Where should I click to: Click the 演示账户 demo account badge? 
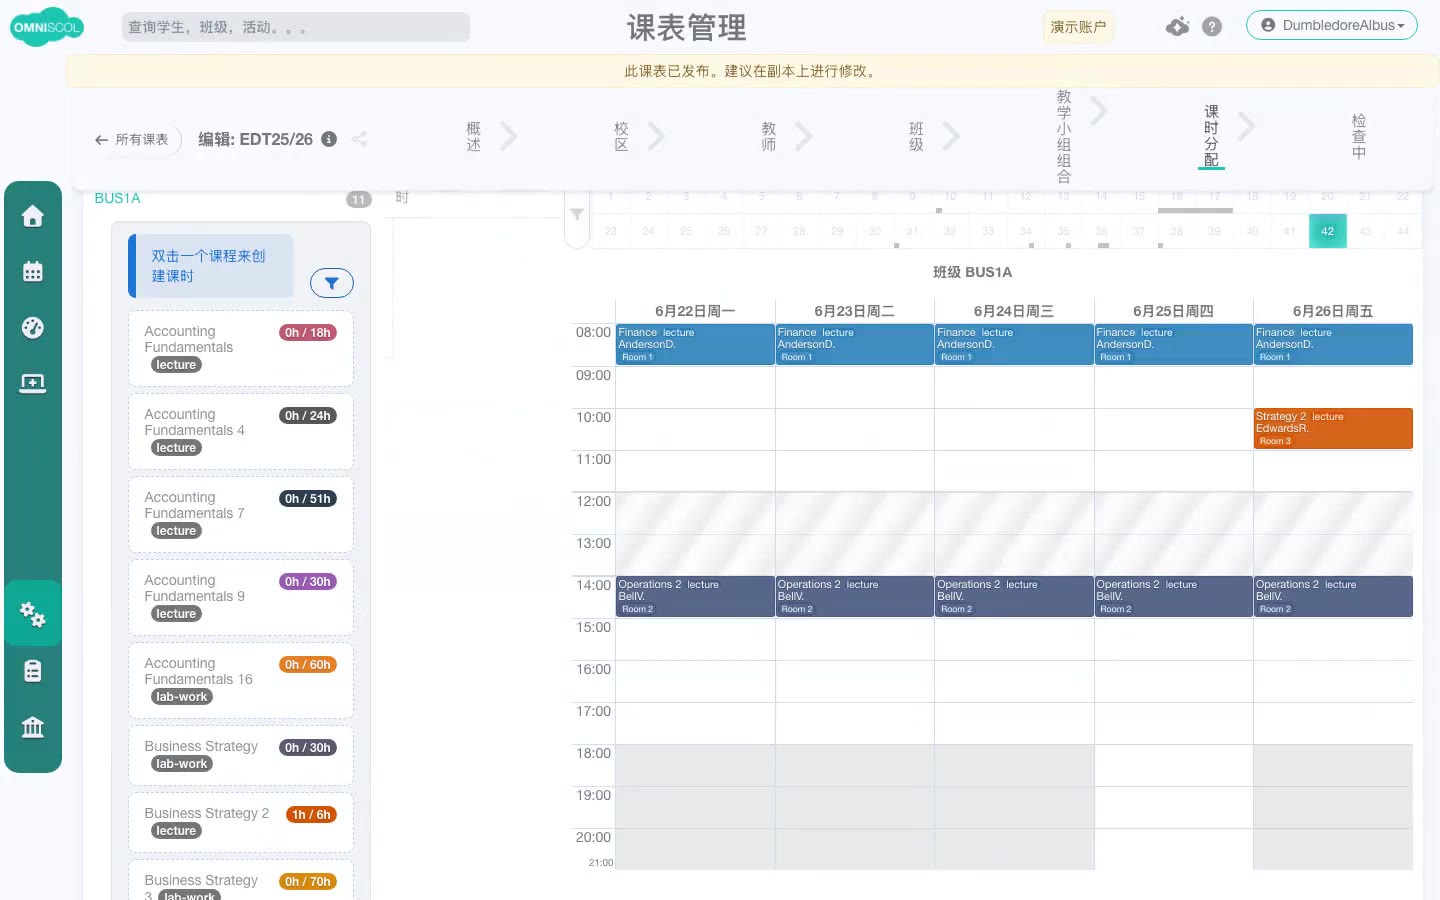click(x=1078, y=27)
